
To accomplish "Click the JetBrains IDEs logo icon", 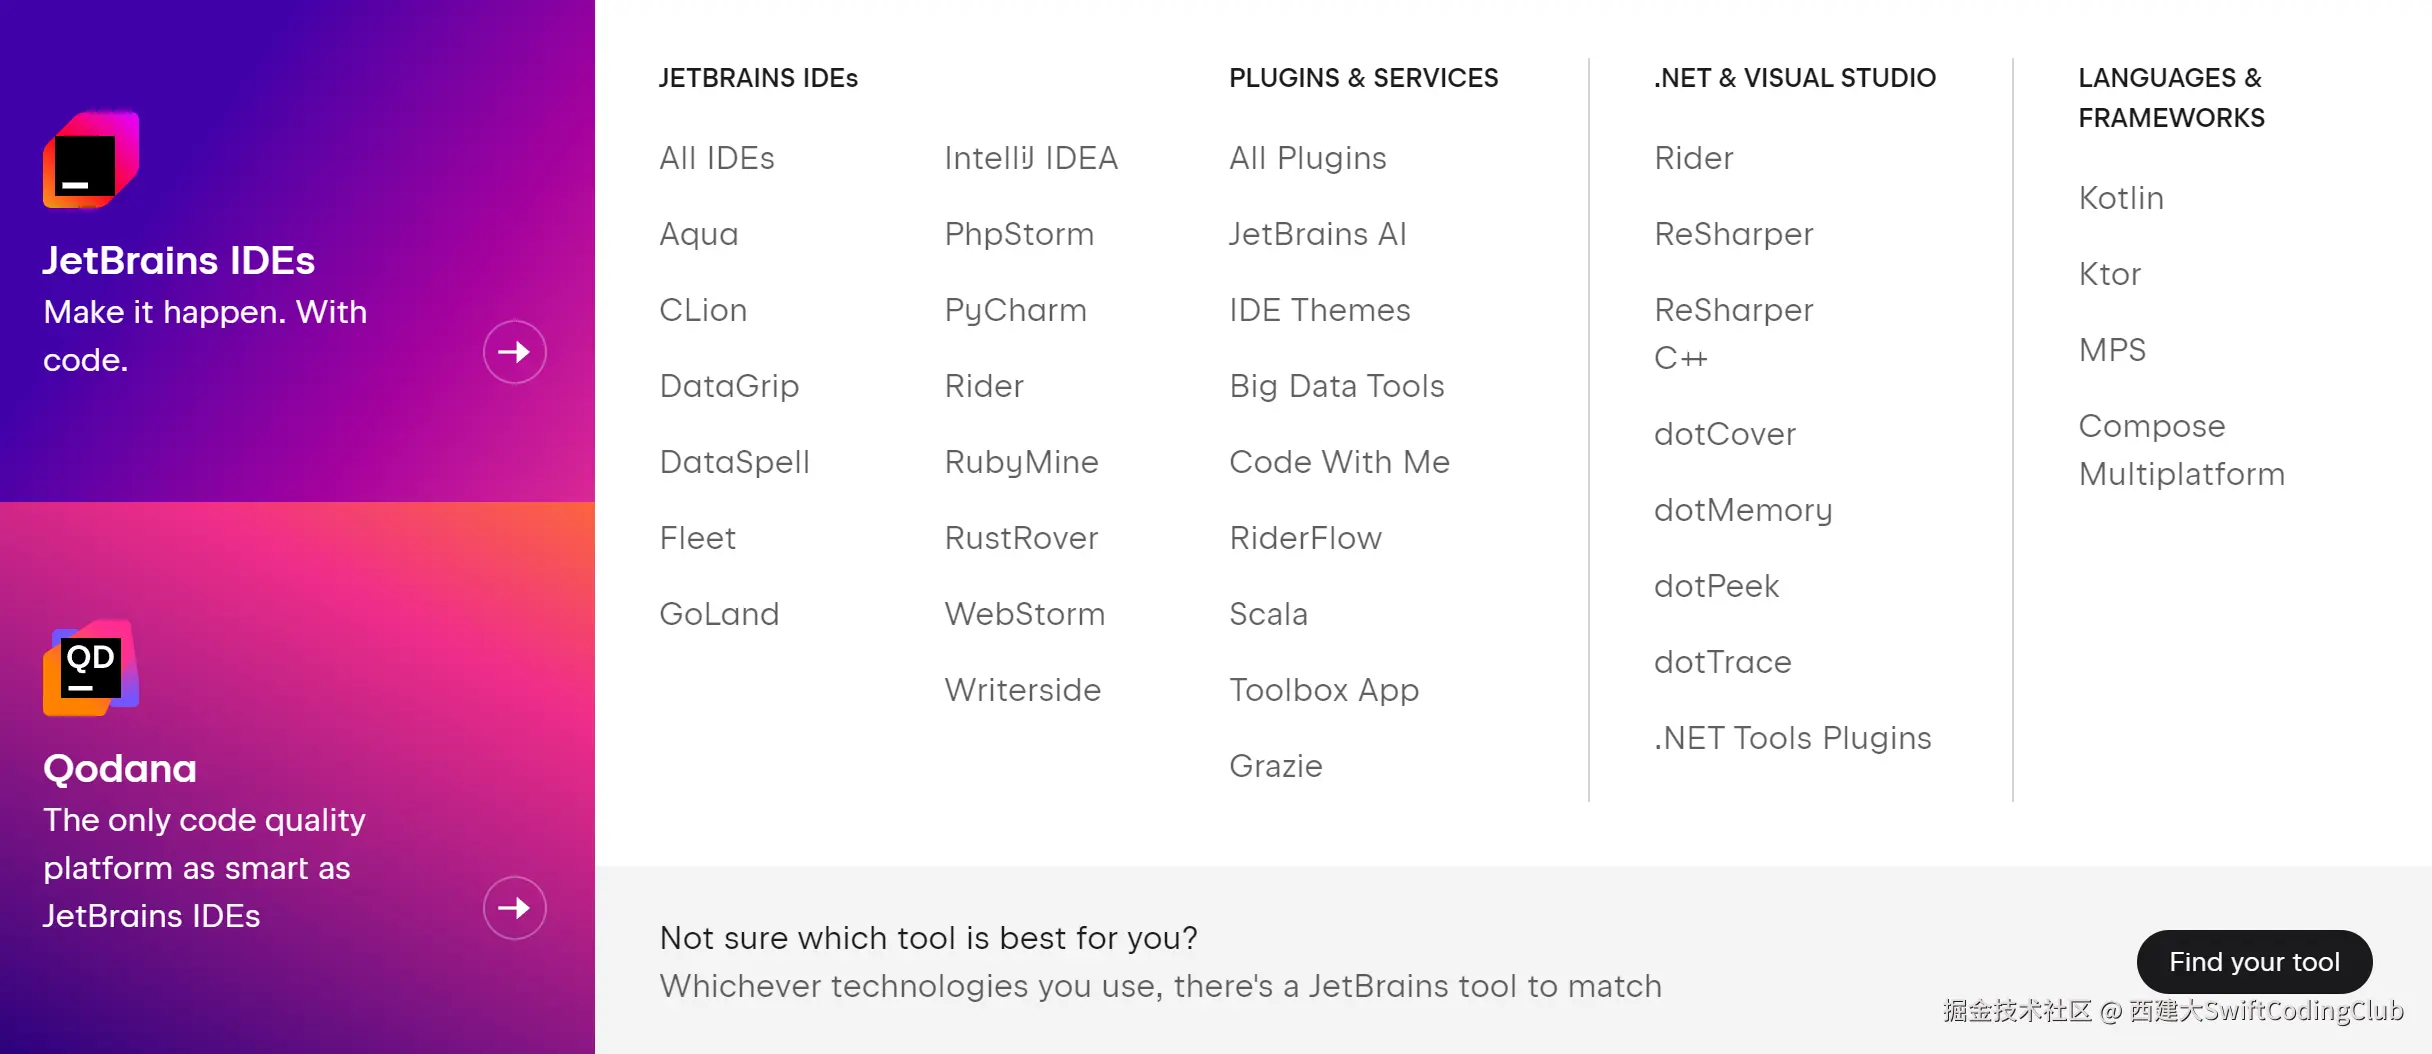I will click(x=91, y=160).
